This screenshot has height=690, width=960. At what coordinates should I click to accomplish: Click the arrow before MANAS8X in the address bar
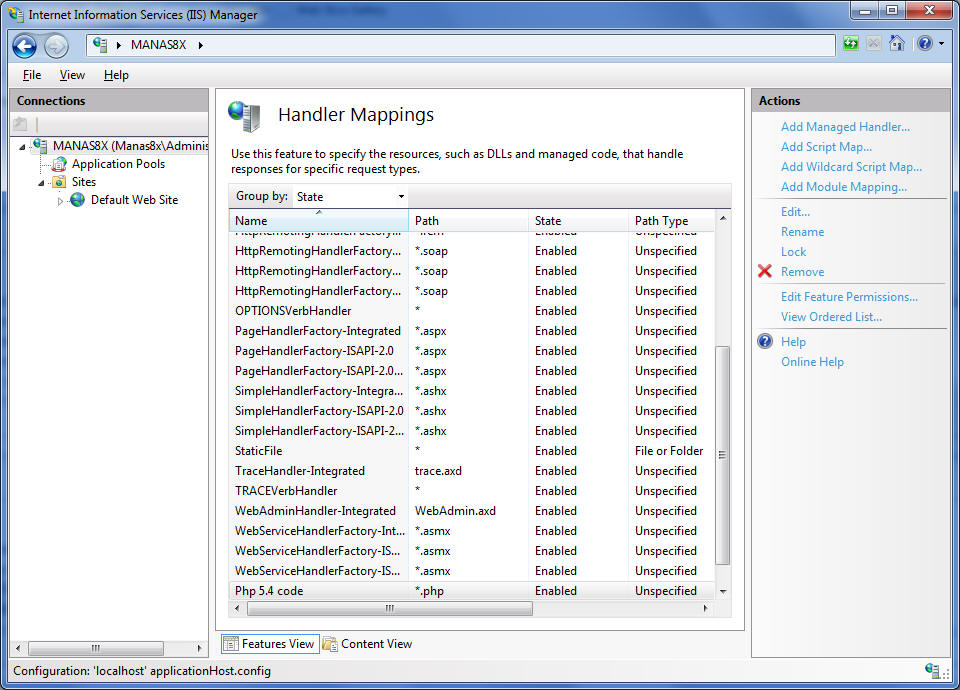pyautogui.click(x=119, y=45)
